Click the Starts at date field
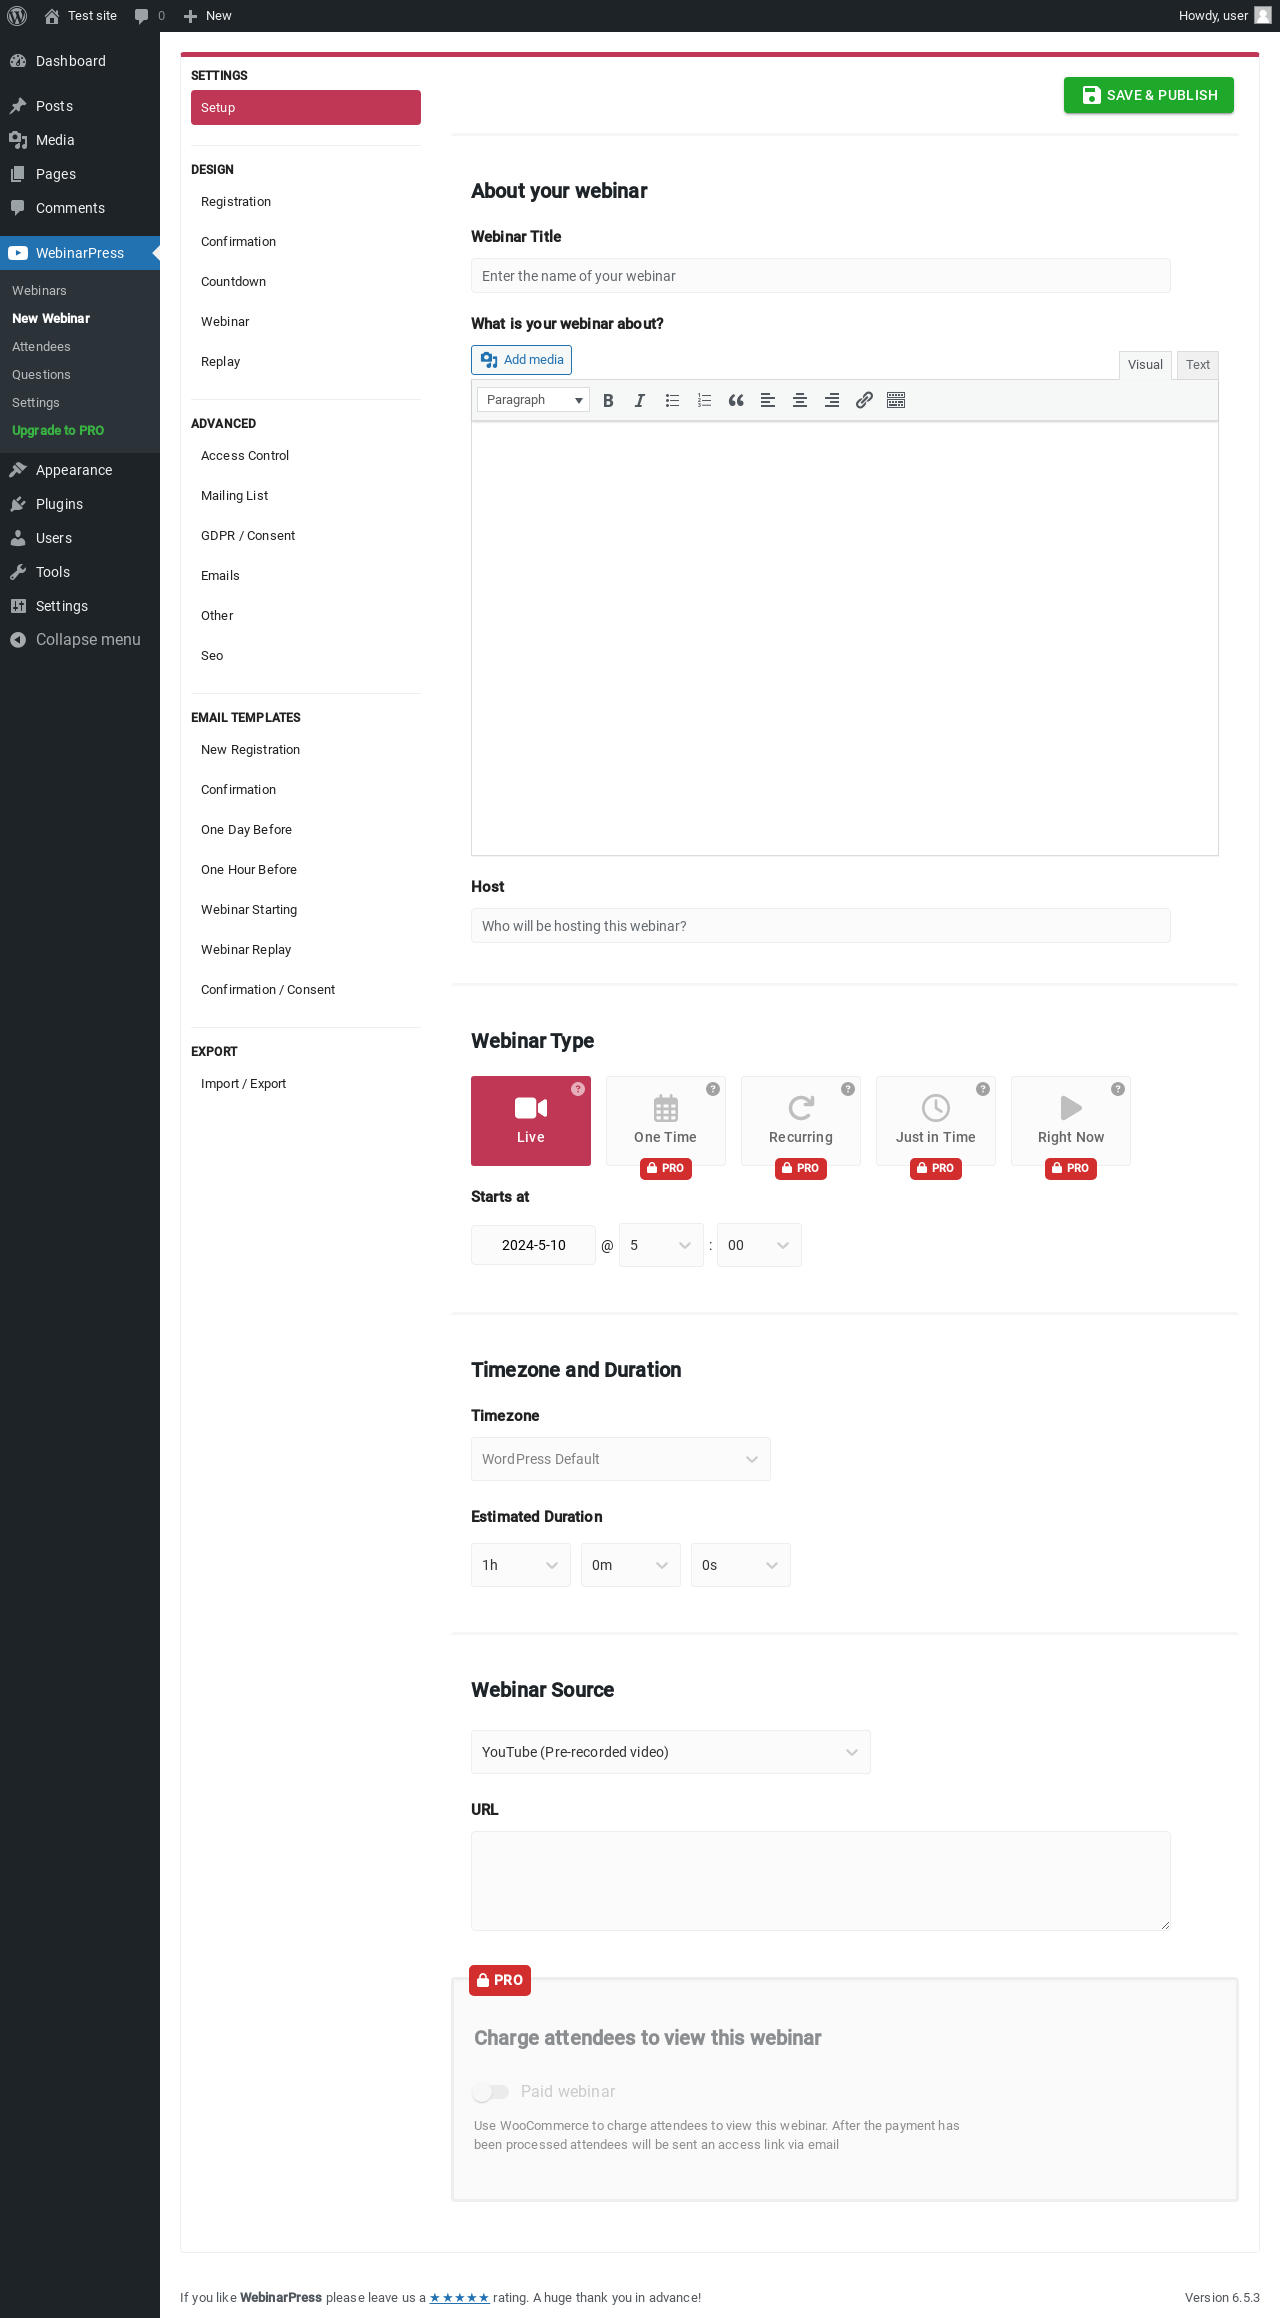Viewport: 1280px width, 2318px height. [x=534, y=1245]
